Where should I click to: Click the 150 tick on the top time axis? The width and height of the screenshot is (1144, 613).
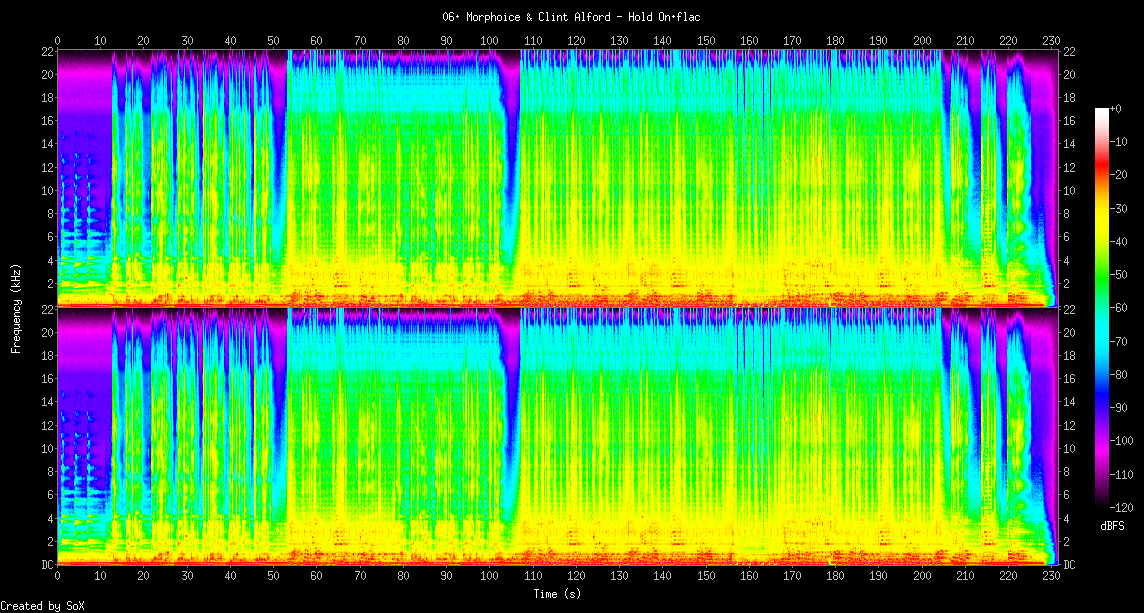tap(706, 40)
